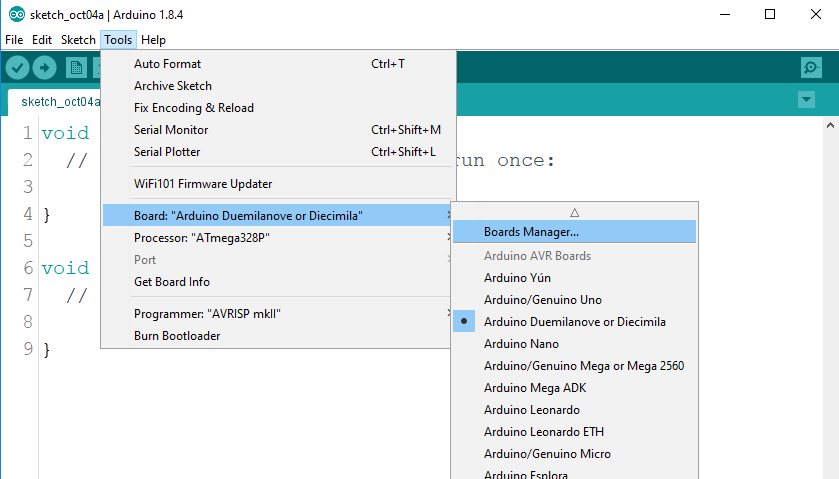This screenshot has height=479, width=839.
Task: Open Serial Monitor magnifier icon in toolbar
Action: coord(811,67)
